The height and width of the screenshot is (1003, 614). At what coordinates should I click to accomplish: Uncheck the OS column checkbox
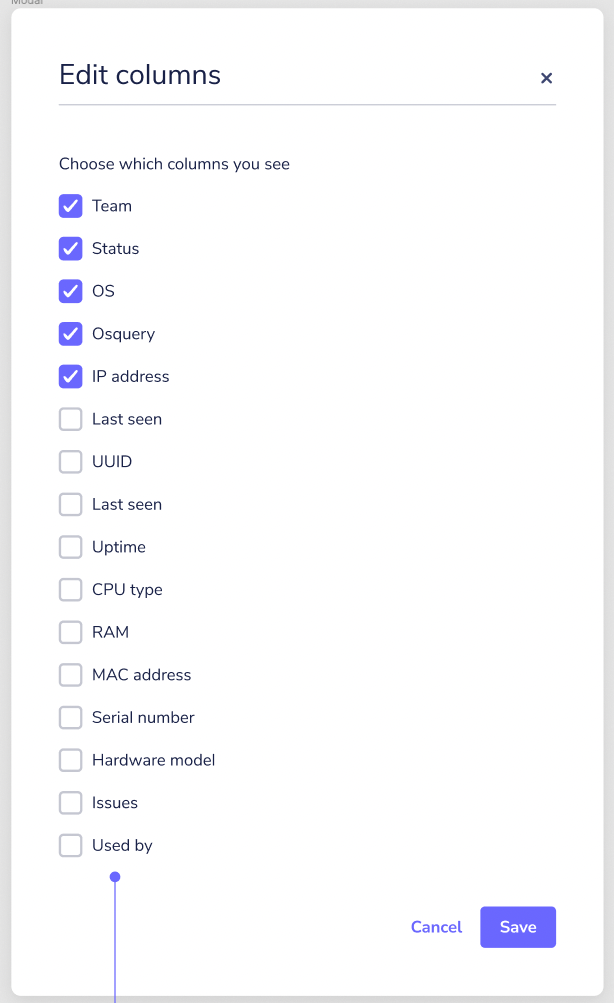(x=70, y=291)
